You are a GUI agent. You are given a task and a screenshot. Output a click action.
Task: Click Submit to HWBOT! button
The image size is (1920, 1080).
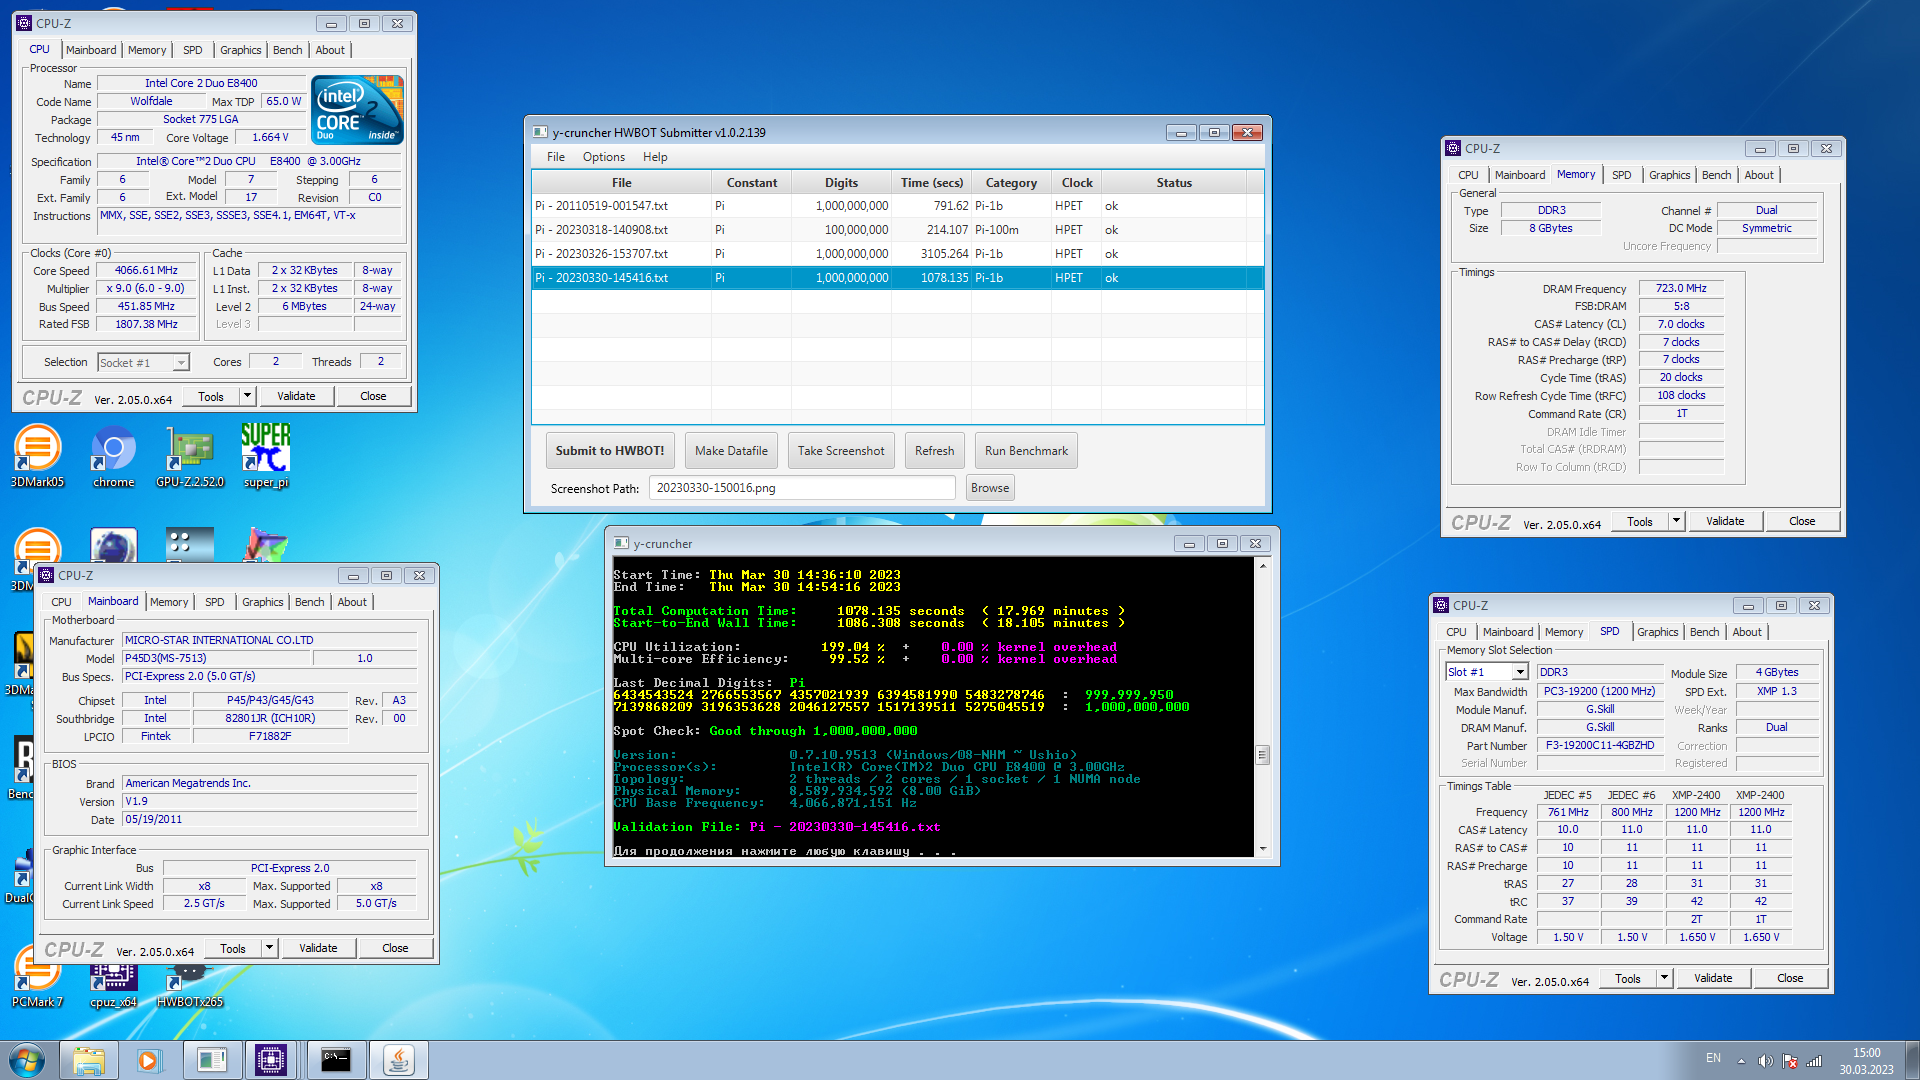(x=610, y=451)
